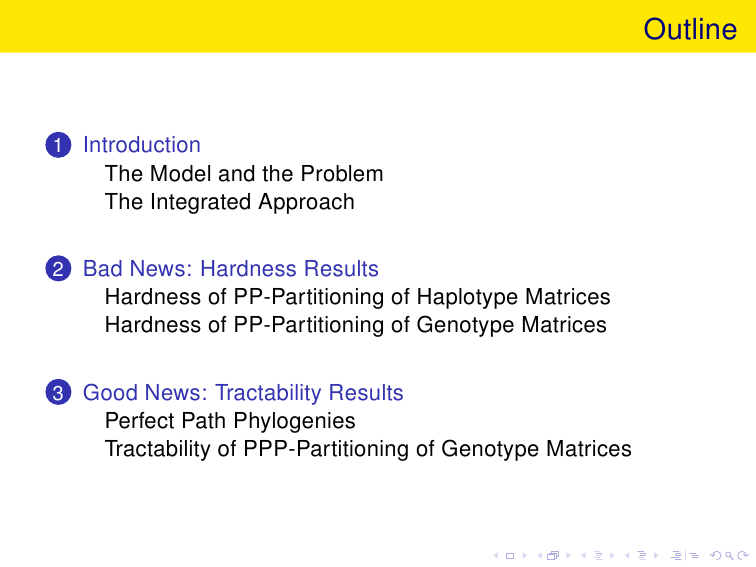Select Hardness of PP-Partitioning of Haplotype Matrices
Screen dimensions: 756x567
(x=357, y=297)
